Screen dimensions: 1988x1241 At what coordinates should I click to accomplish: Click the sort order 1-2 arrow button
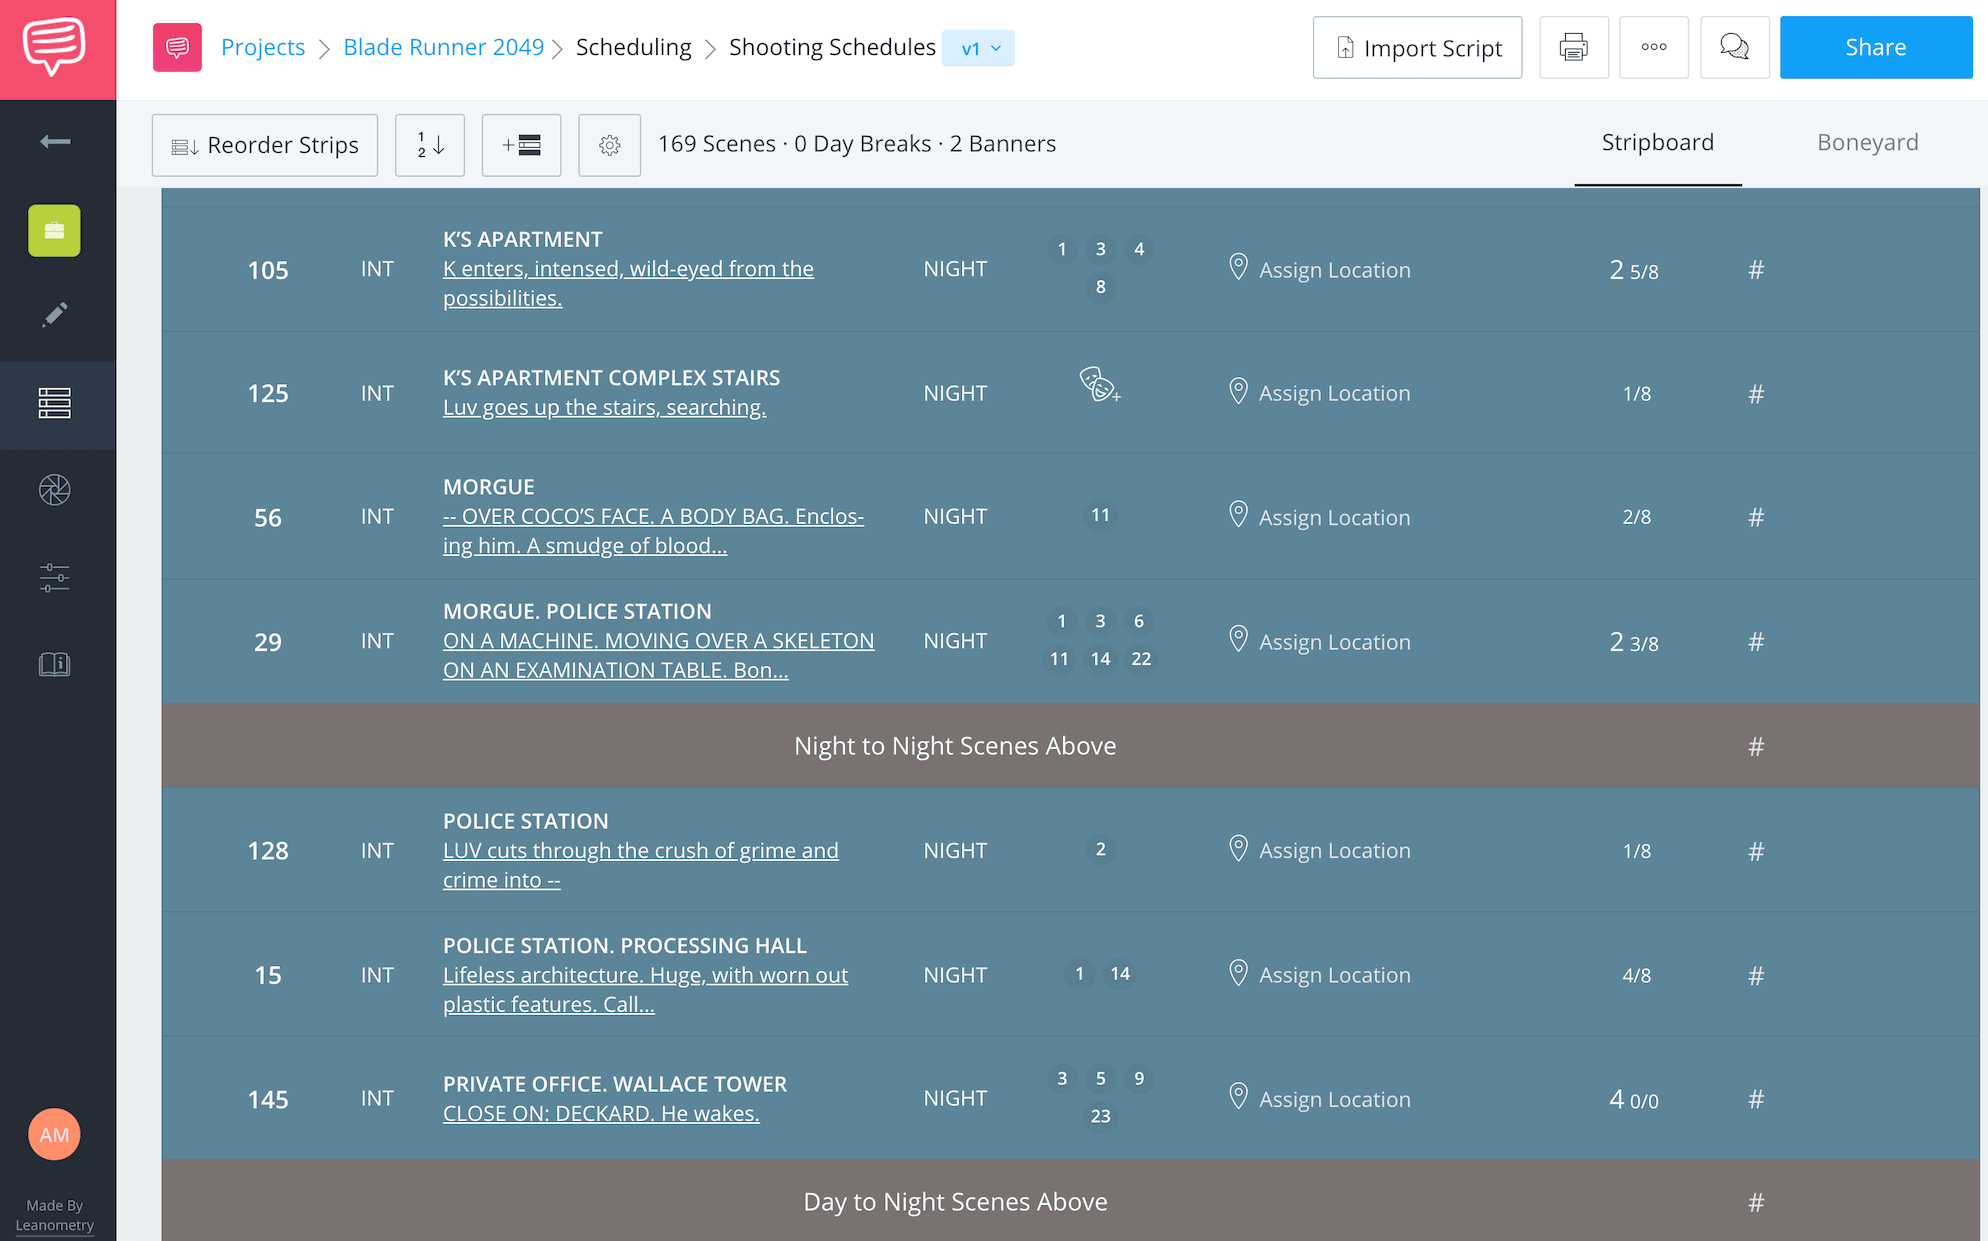[x=430, y=145]
